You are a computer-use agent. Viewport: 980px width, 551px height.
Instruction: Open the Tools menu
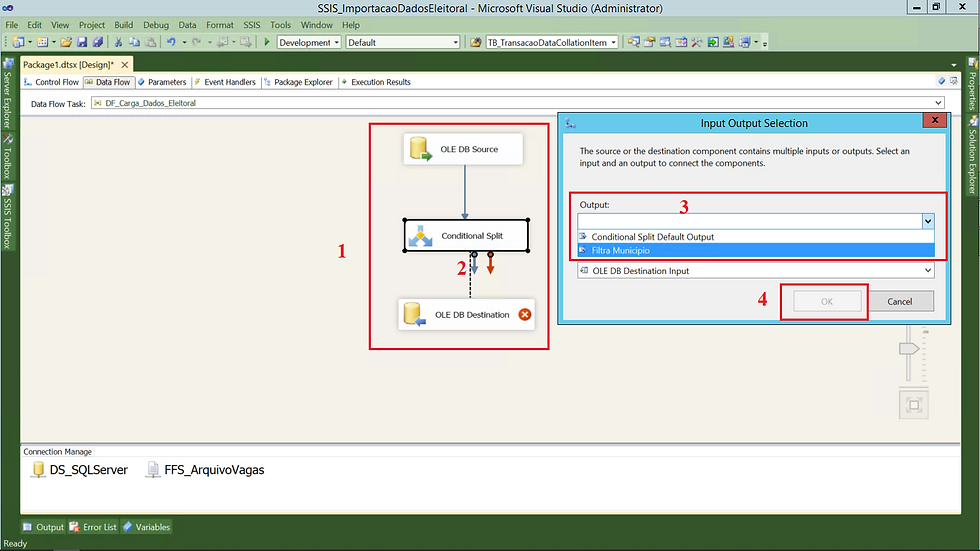coord(280,25)
